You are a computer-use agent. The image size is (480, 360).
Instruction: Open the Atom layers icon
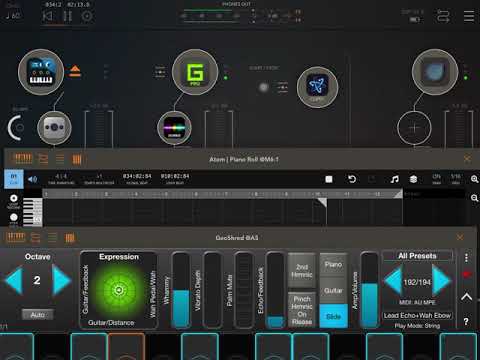(x=414, y=179)
